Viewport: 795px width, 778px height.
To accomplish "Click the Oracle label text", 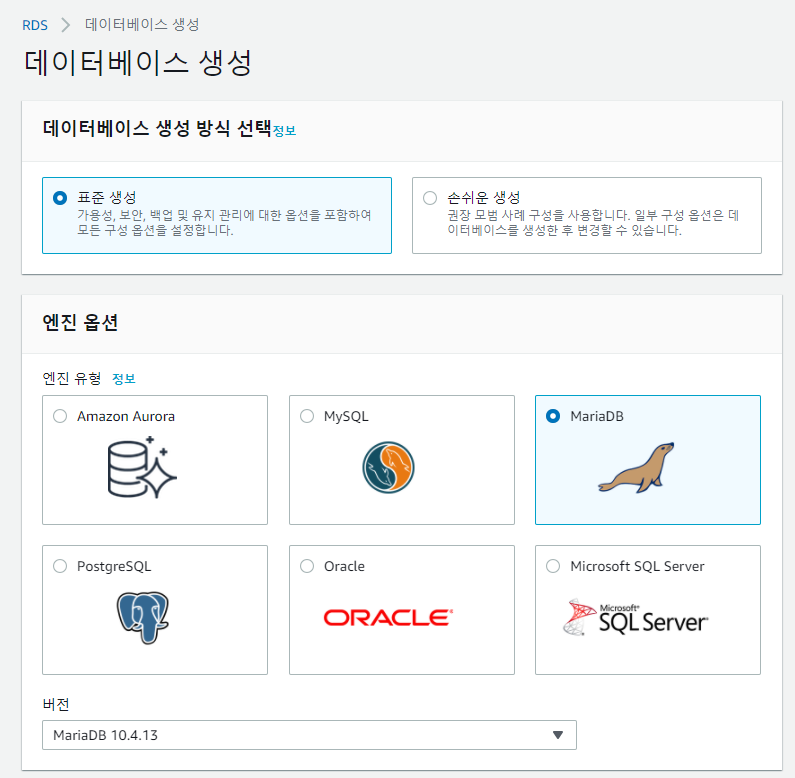I will pos(344,566).
